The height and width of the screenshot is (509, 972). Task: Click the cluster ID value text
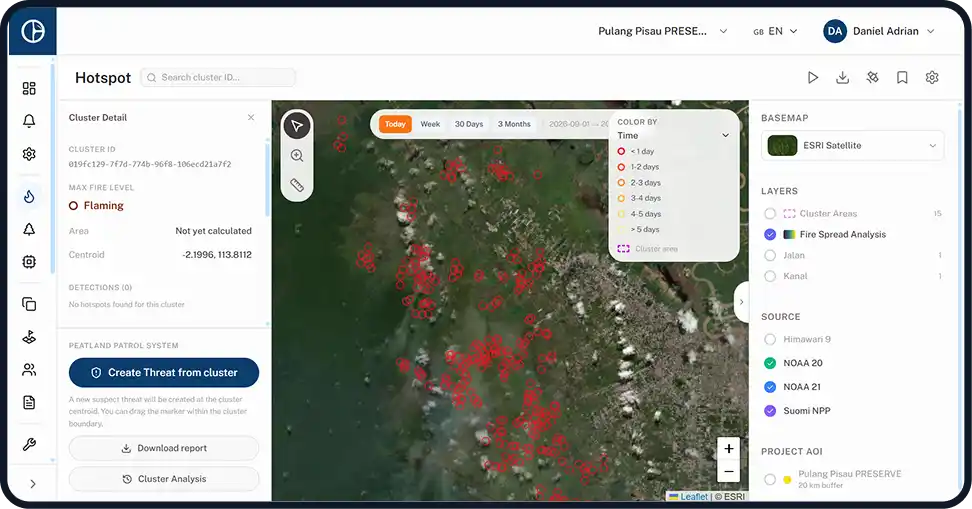(x=150, y=164)
